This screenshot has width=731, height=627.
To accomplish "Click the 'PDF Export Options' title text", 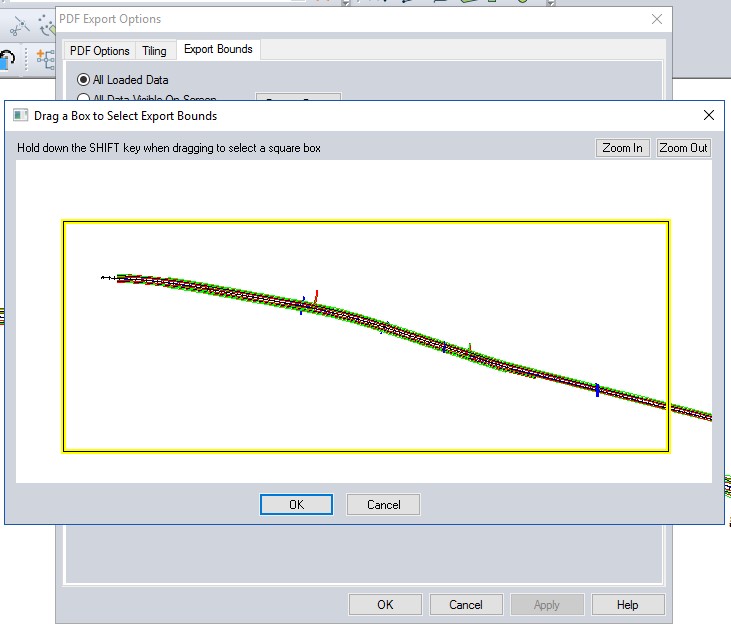I will click(x=110, y=19).
